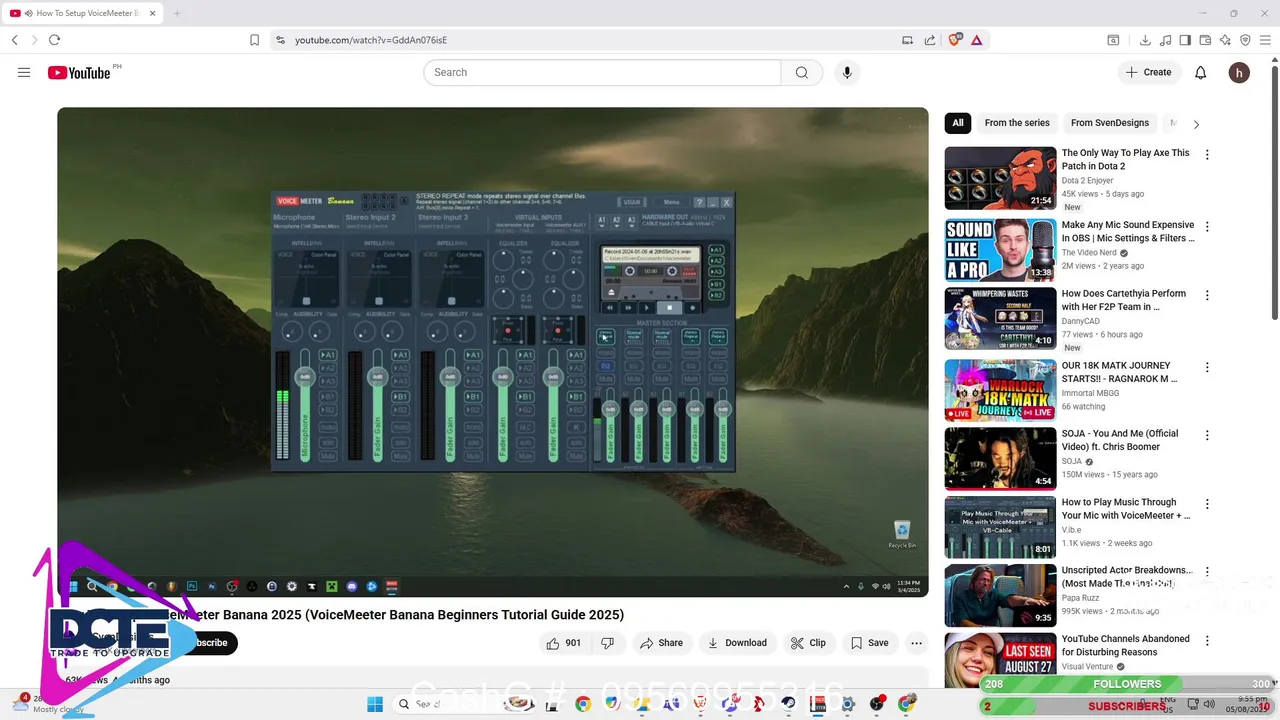Viewport: 1280px width, 720px height.
Task: Open options for the Cartethyia F2P Team video
Action: click(x=1207, y=296)
